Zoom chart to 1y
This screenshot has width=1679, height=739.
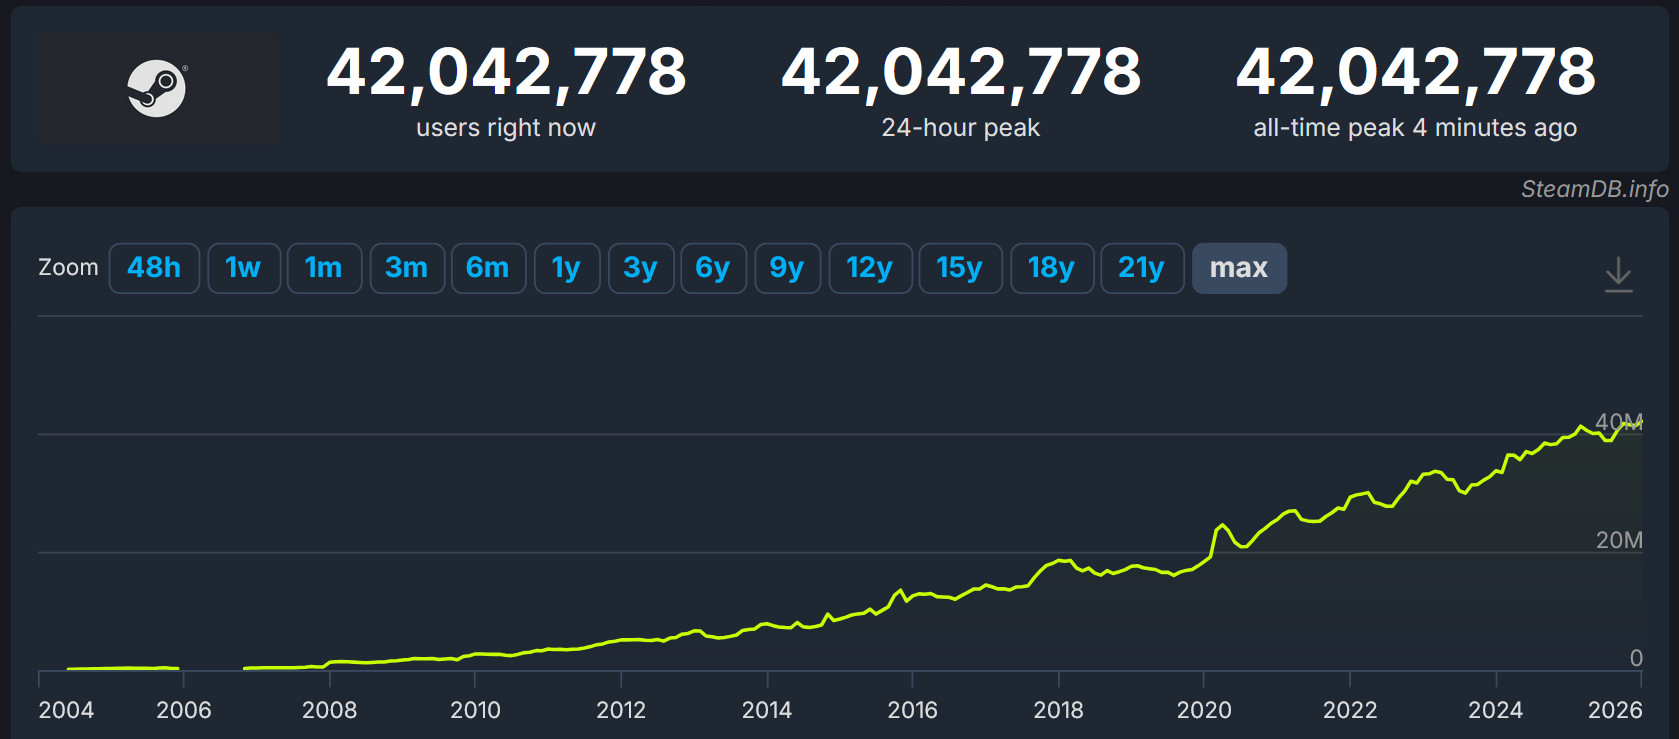(567, 268)
